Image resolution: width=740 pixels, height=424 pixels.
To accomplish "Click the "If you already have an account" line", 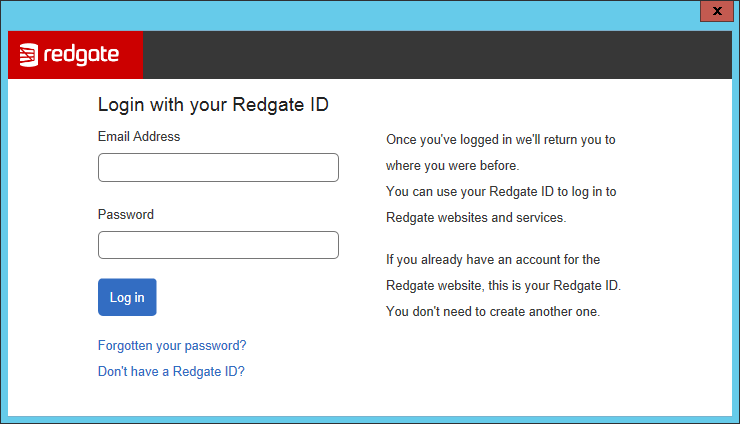I will [x=493, y=260].
